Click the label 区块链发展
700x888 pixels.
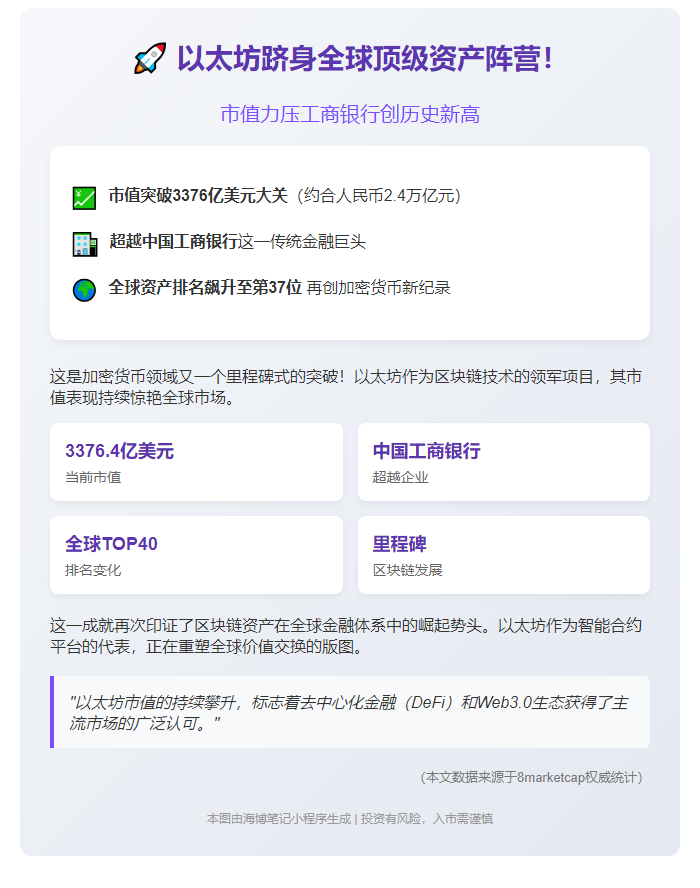(x=407, y=570)
